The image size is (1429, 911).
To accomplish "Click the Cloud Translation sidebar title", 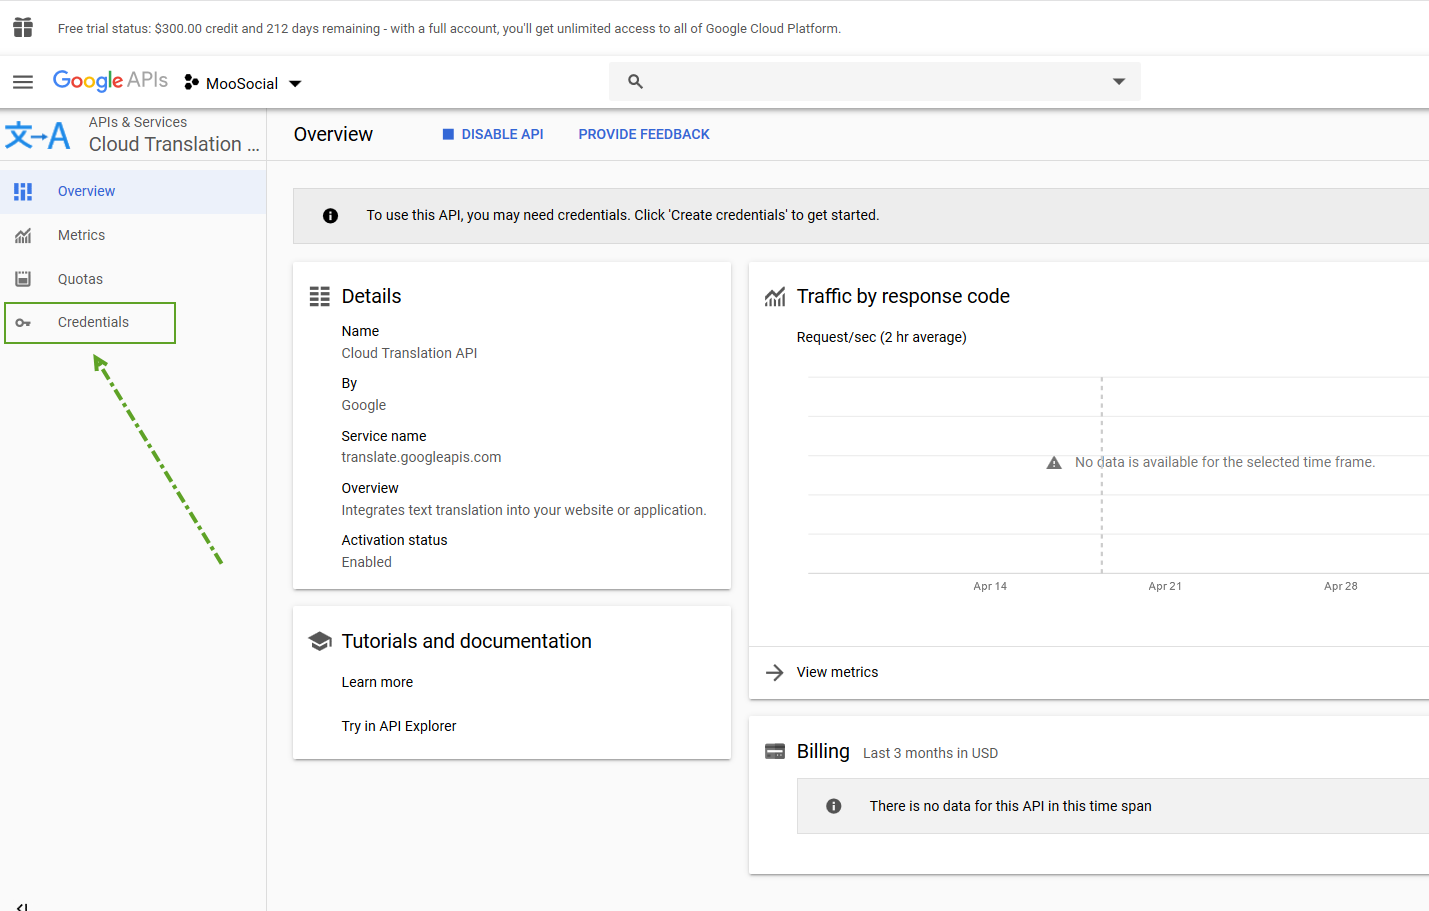I will (x=174, y=144).
